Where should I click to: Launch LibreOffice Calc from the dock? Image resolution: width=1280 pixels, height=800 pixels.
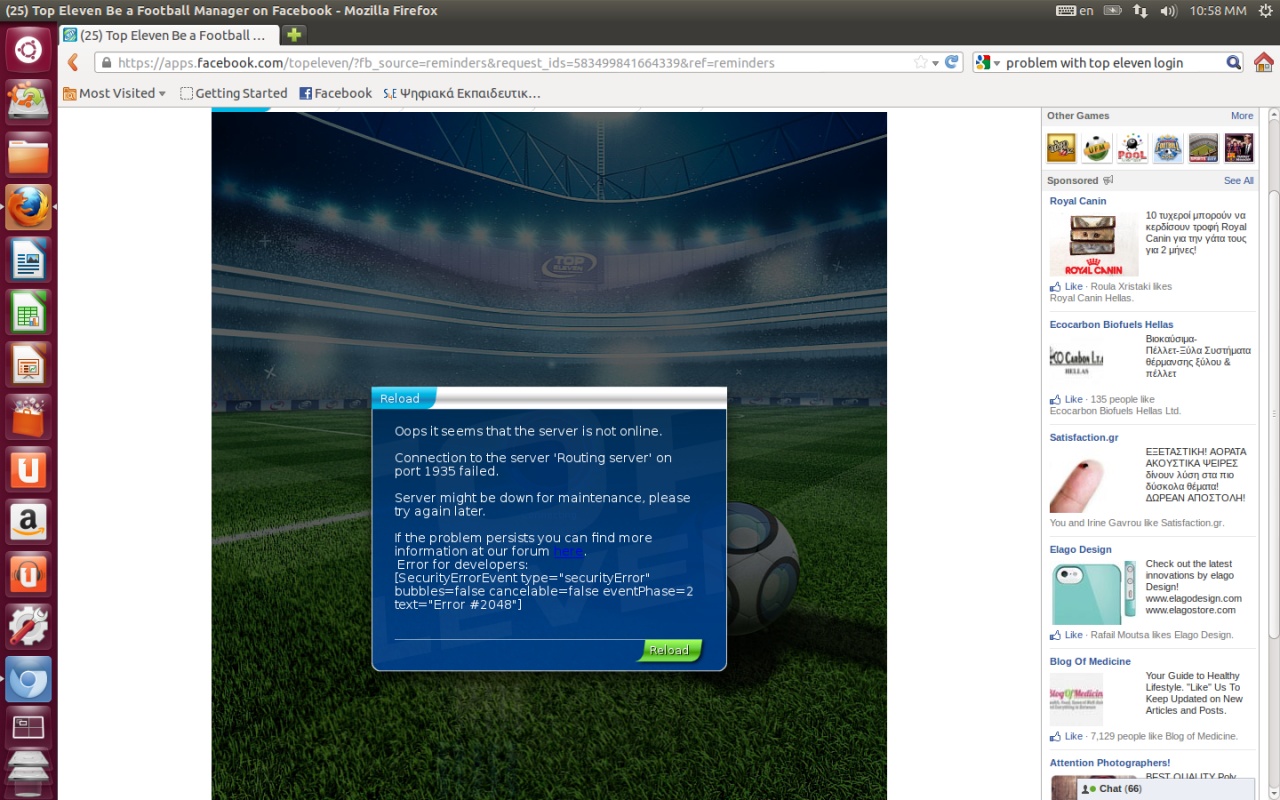point(28,312)
